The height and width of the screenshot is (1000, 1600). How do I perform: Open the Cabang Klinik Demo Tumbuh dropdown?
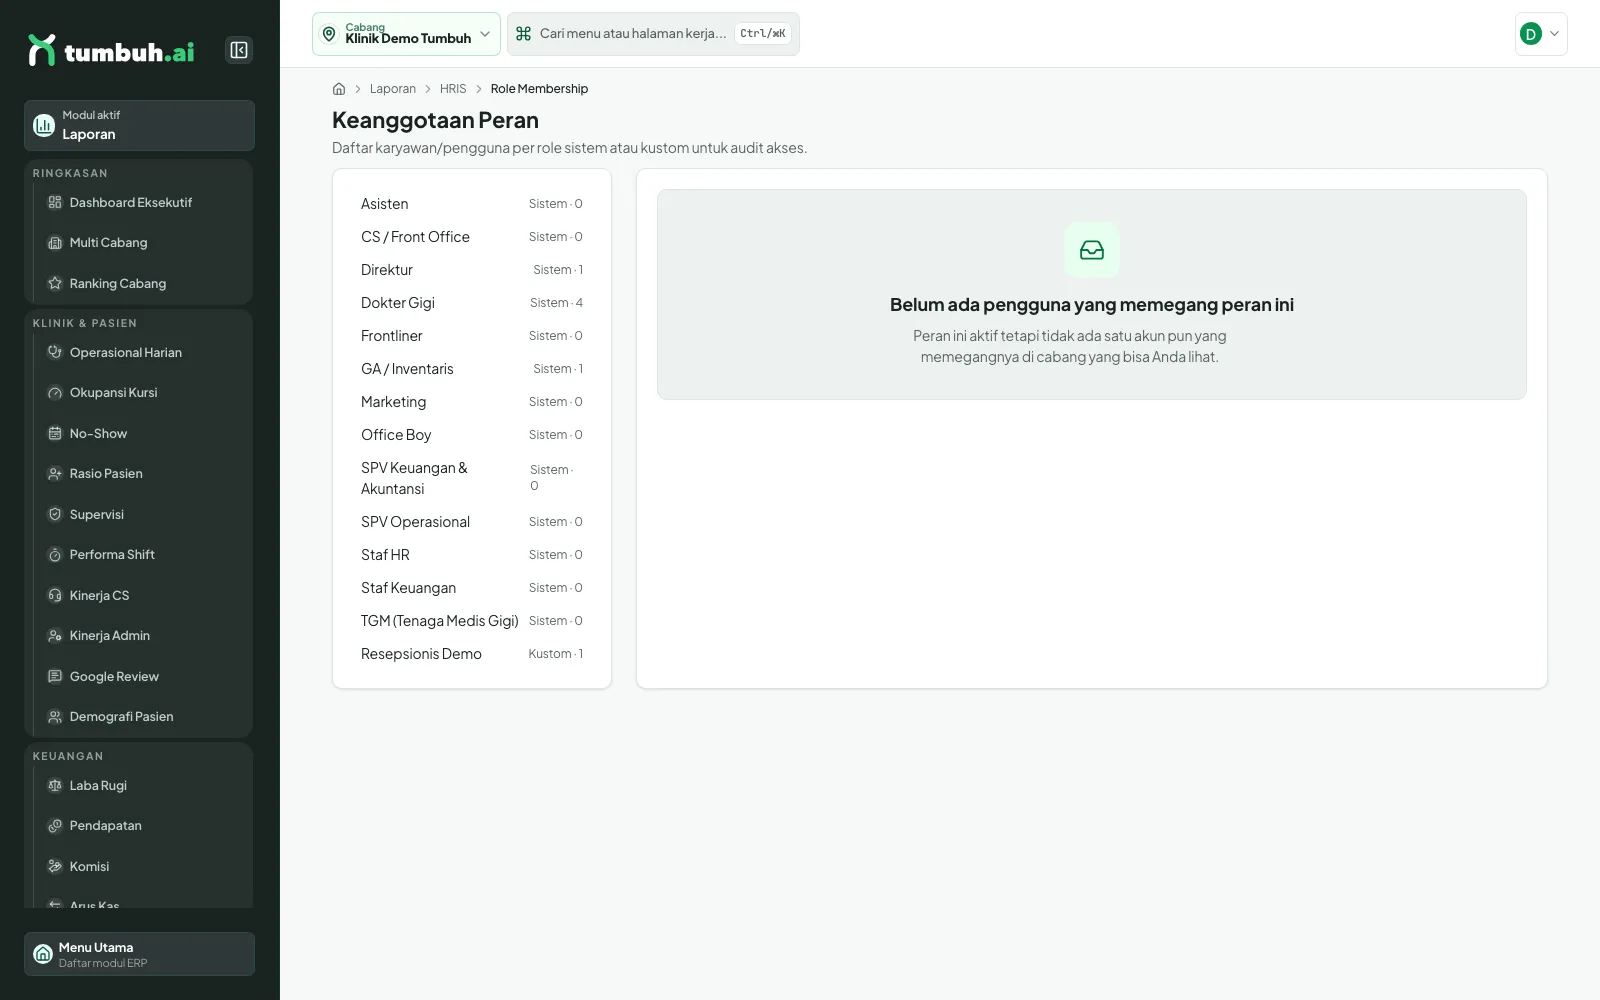point(406,34)
